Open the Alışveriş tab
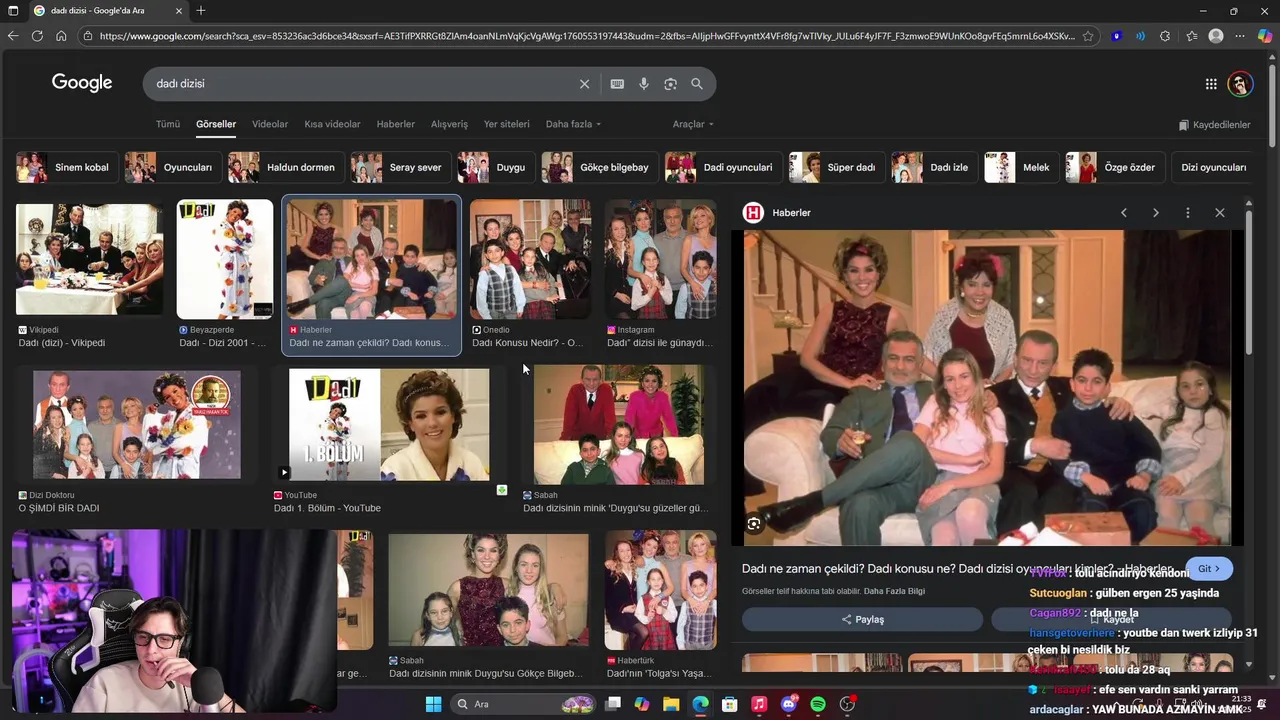 point(449,124)
